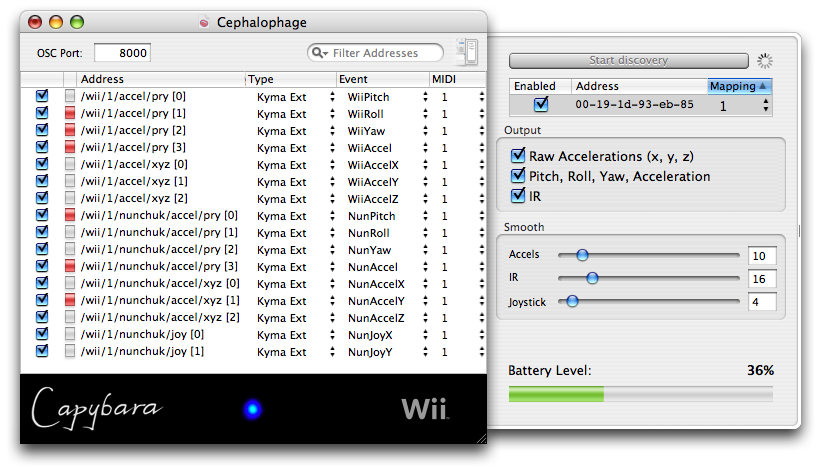Click the blue LED indicator on black banner
Viewport: 826px width, 467px height.
click(x=253, y=409)
